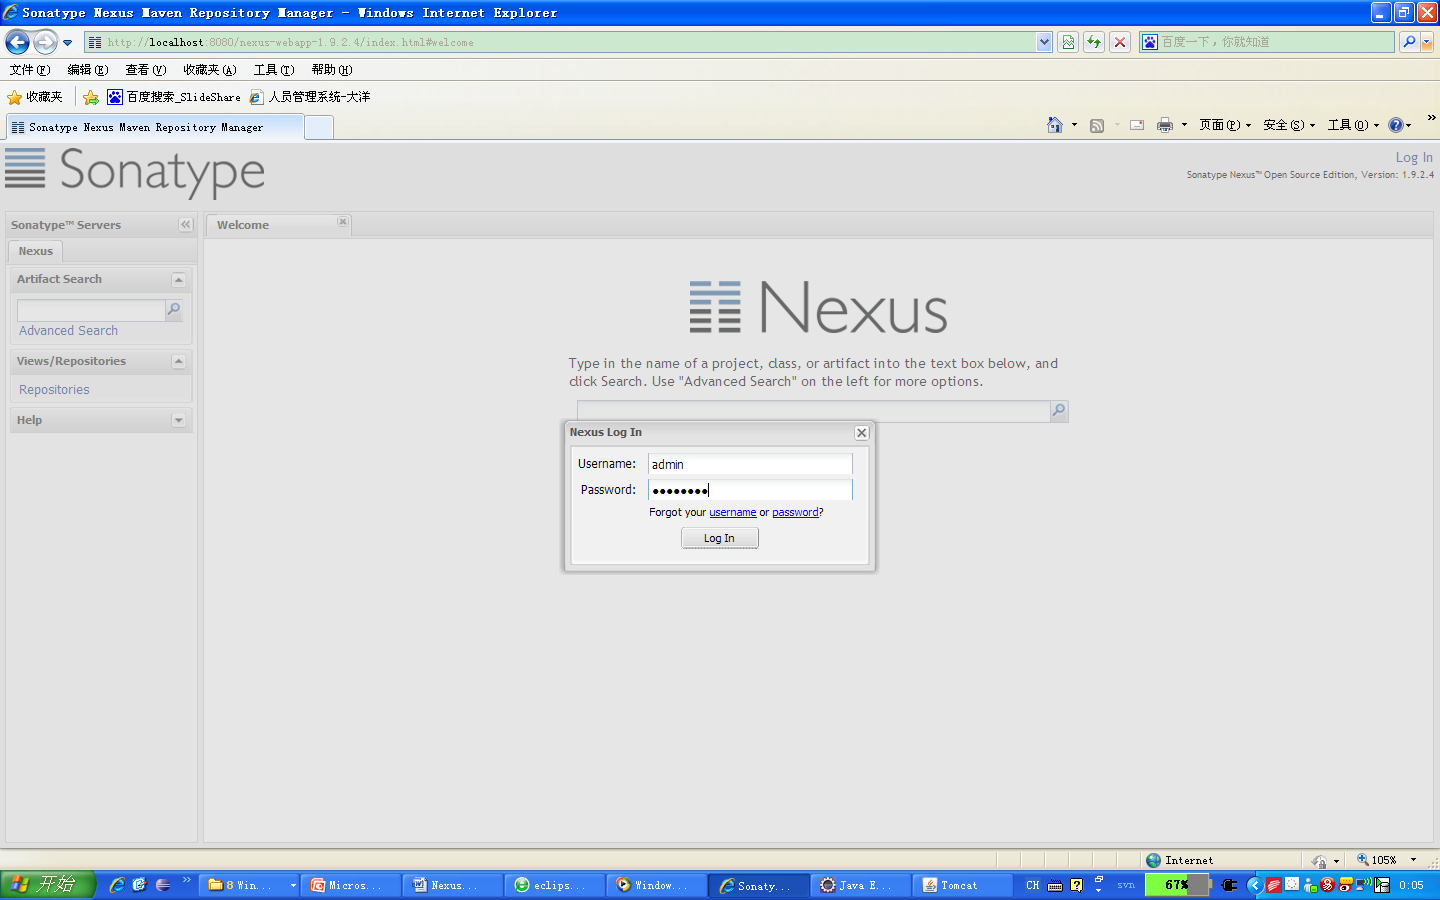Open the 工具(T) menu
1440x900 pixels.
point(273,70)
